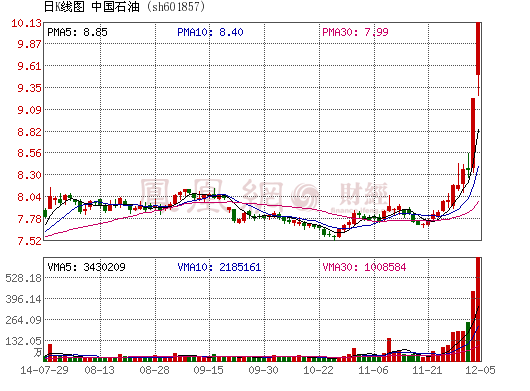This screenshot has height=391, width=530.
Task: Click the 396.14 volume axis label
Action: coord(23,299)
